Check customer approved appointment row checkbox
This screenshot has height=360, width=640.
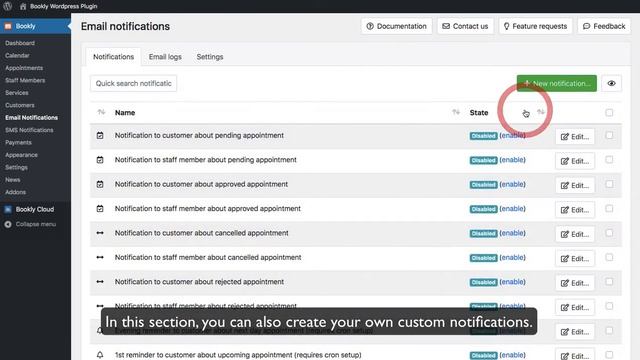(609, 184)
